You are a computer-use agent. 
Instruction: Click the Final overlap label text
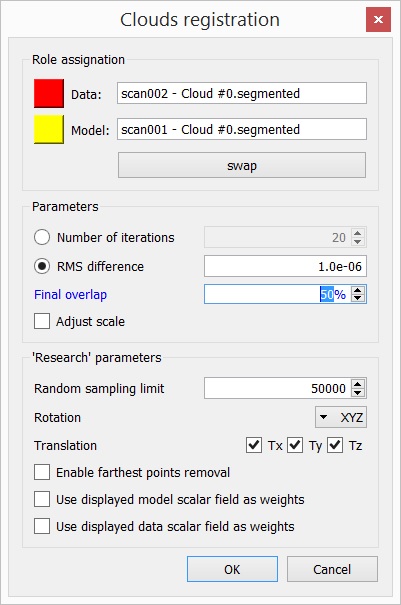click(x=71, y=294)
